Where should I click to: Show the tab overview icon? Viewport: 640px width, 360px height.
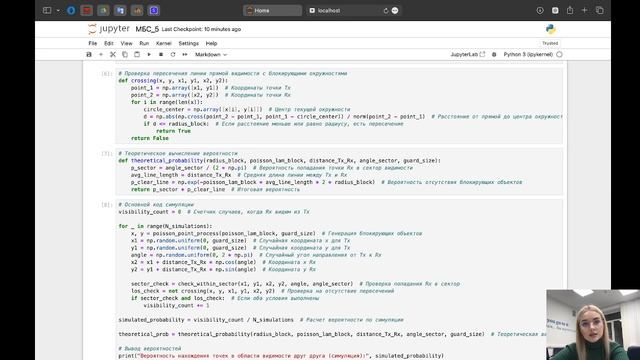(x=600, y=11)
